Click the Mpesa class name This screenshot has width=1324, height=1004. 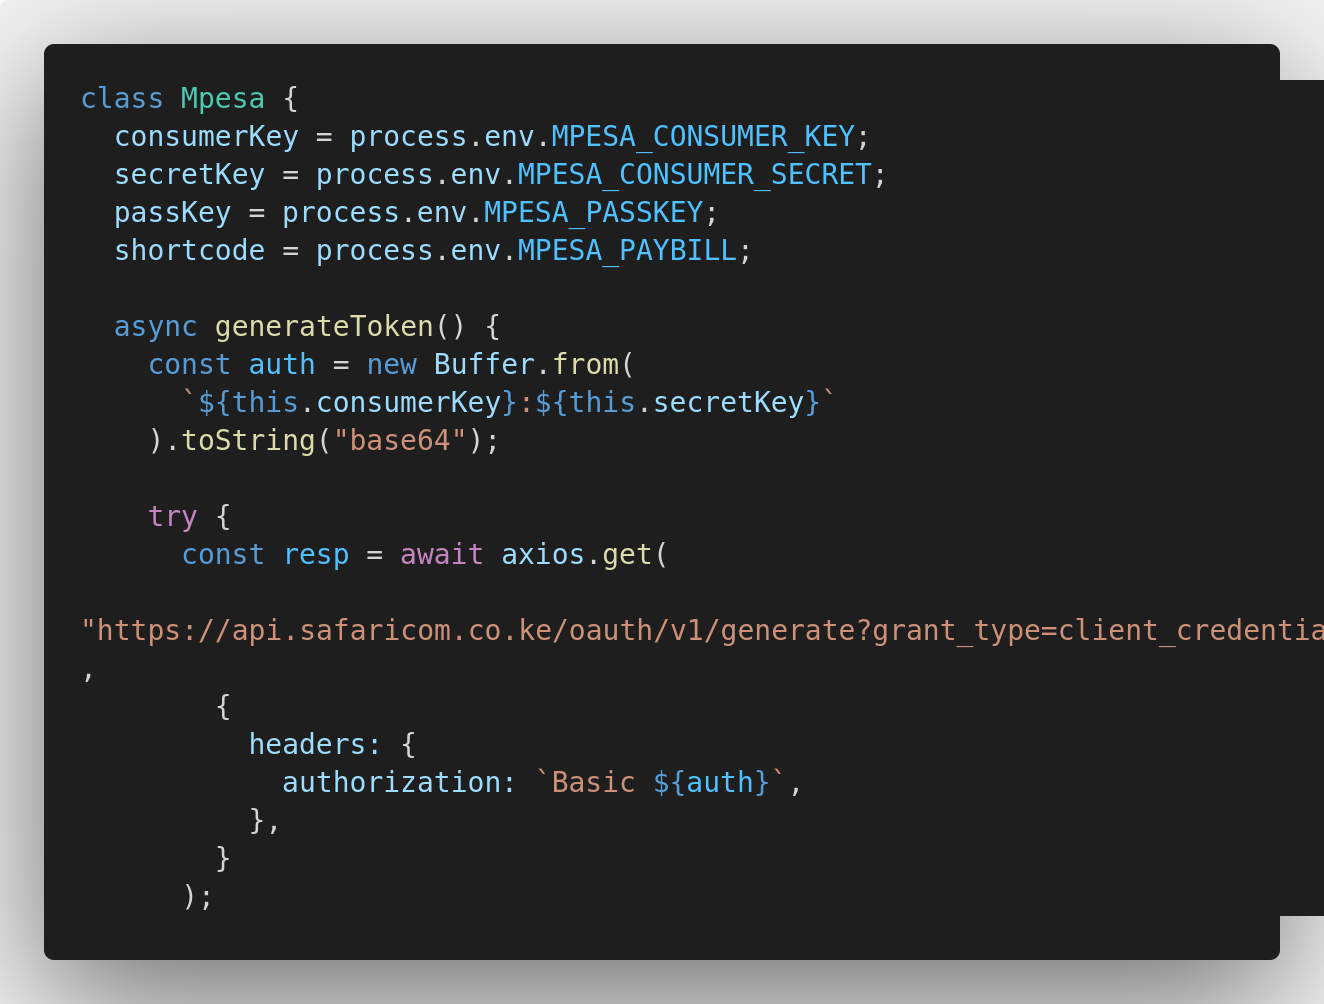click(x=222, y=99)
